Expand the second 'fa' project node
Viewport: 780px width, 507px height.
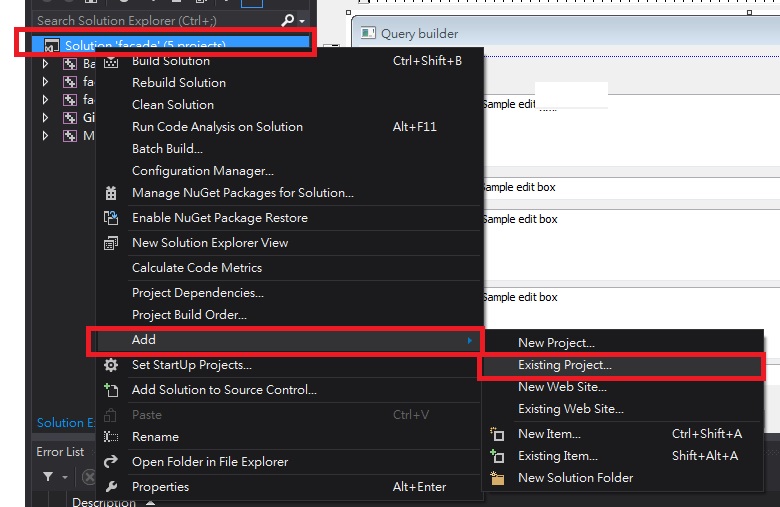(45, 100)
